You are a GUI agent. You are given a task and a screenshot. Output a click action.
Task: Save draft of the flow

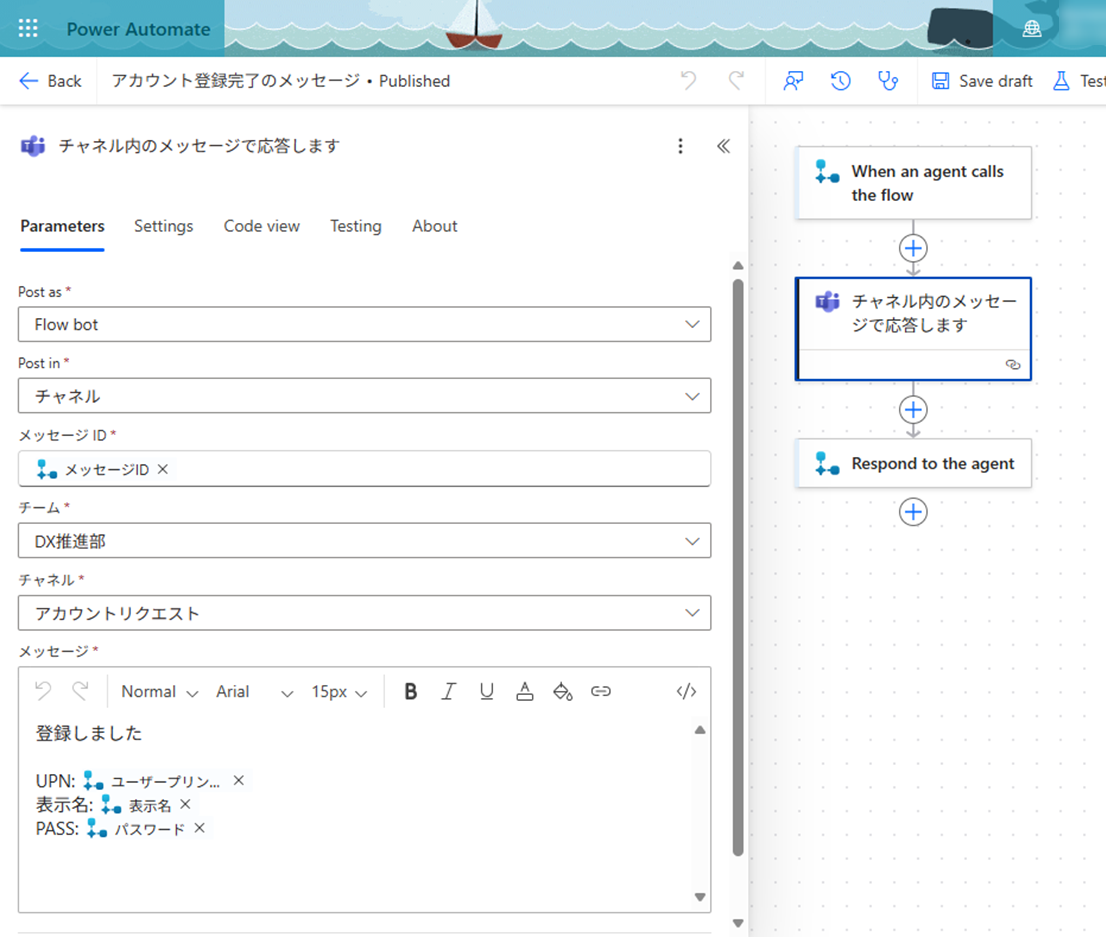(x=982, y=81)
